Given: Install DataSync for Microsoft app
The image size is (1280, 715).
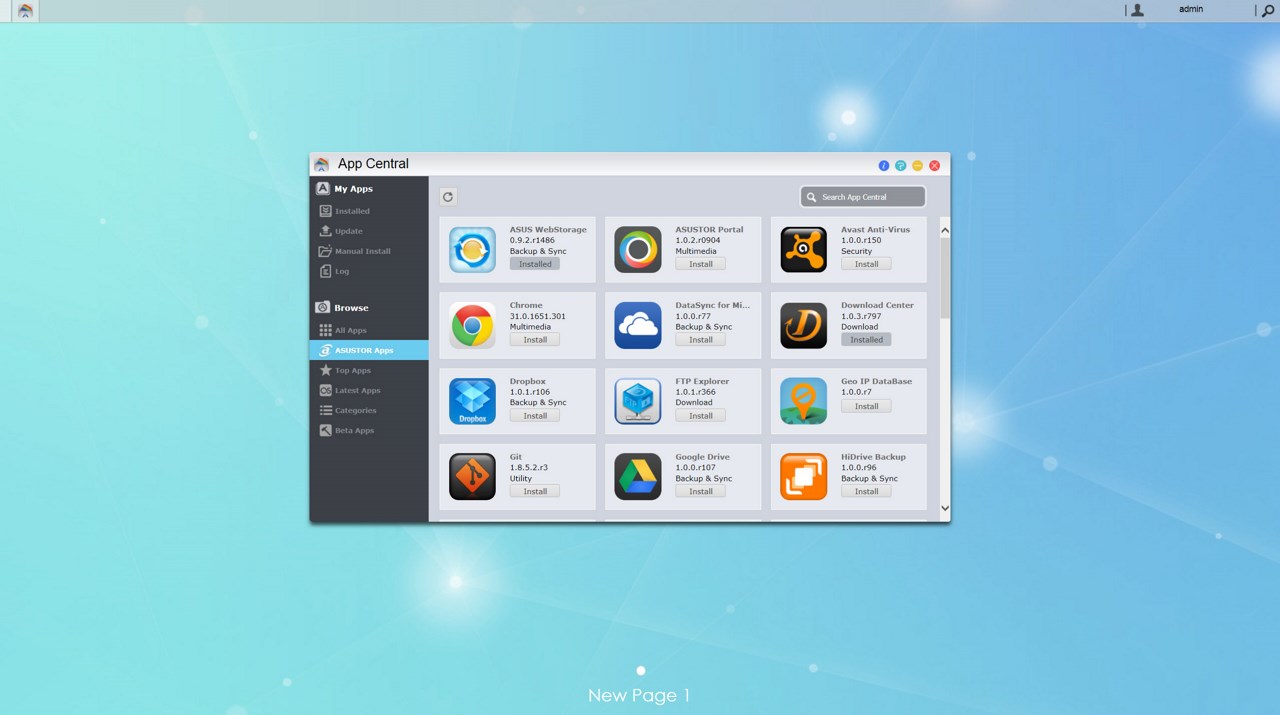Looking at the screenshot, I should [x=701, y=340].
